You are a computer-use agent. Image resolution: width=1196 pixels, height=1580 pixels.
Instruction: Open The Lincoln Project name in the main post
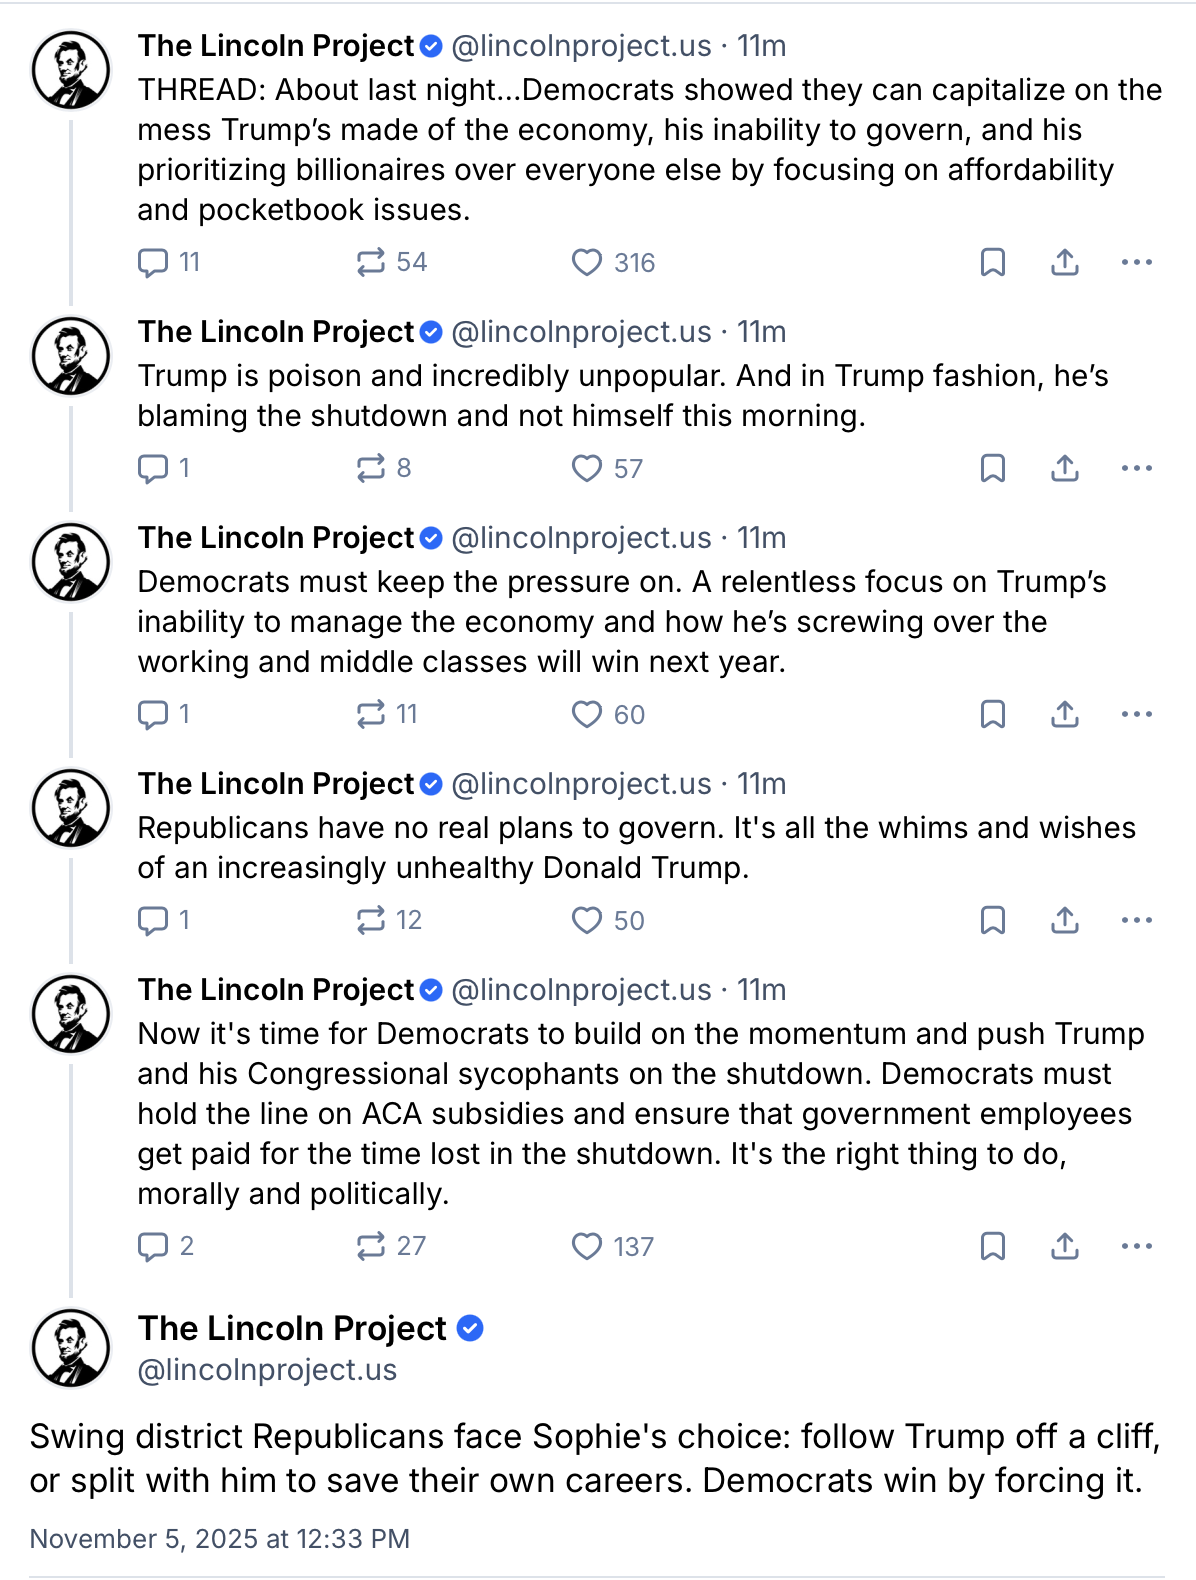tap(292, 1328)
